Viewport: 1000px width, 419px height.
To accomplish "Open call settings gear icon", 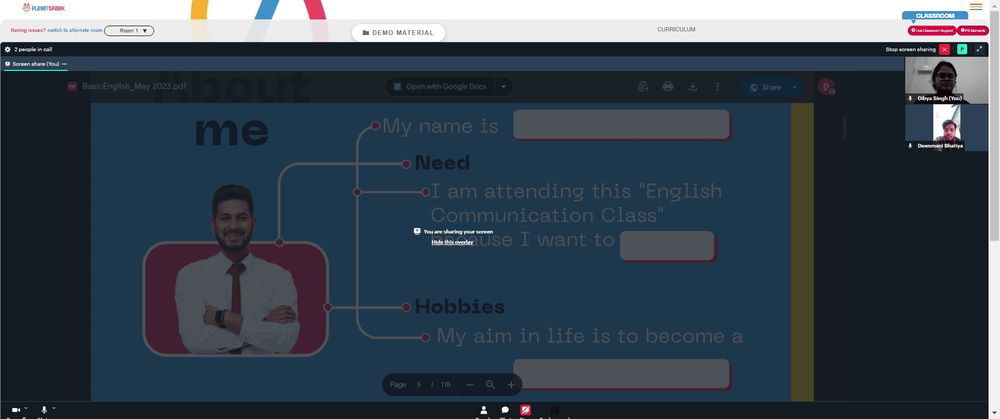I will 8,49.
